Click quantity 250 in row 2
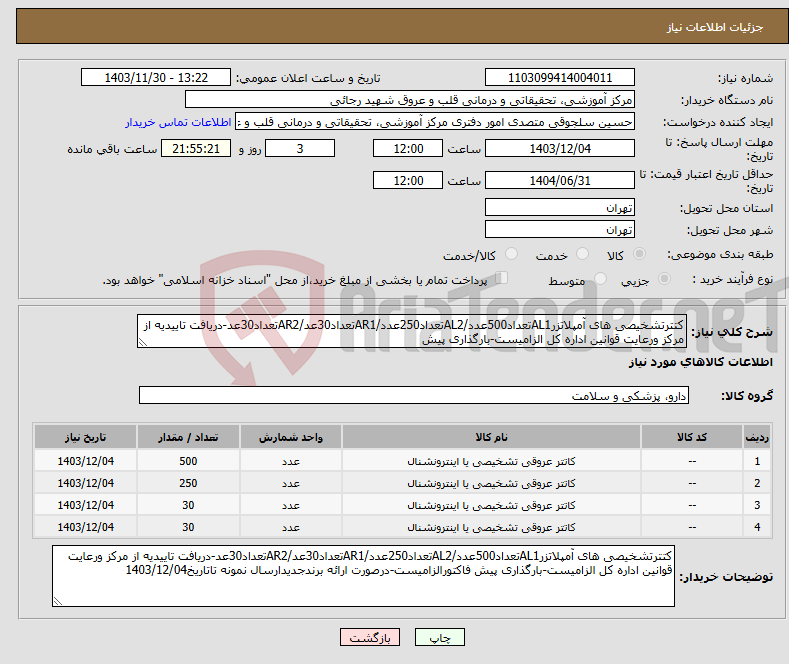 (x=188, y=483)
